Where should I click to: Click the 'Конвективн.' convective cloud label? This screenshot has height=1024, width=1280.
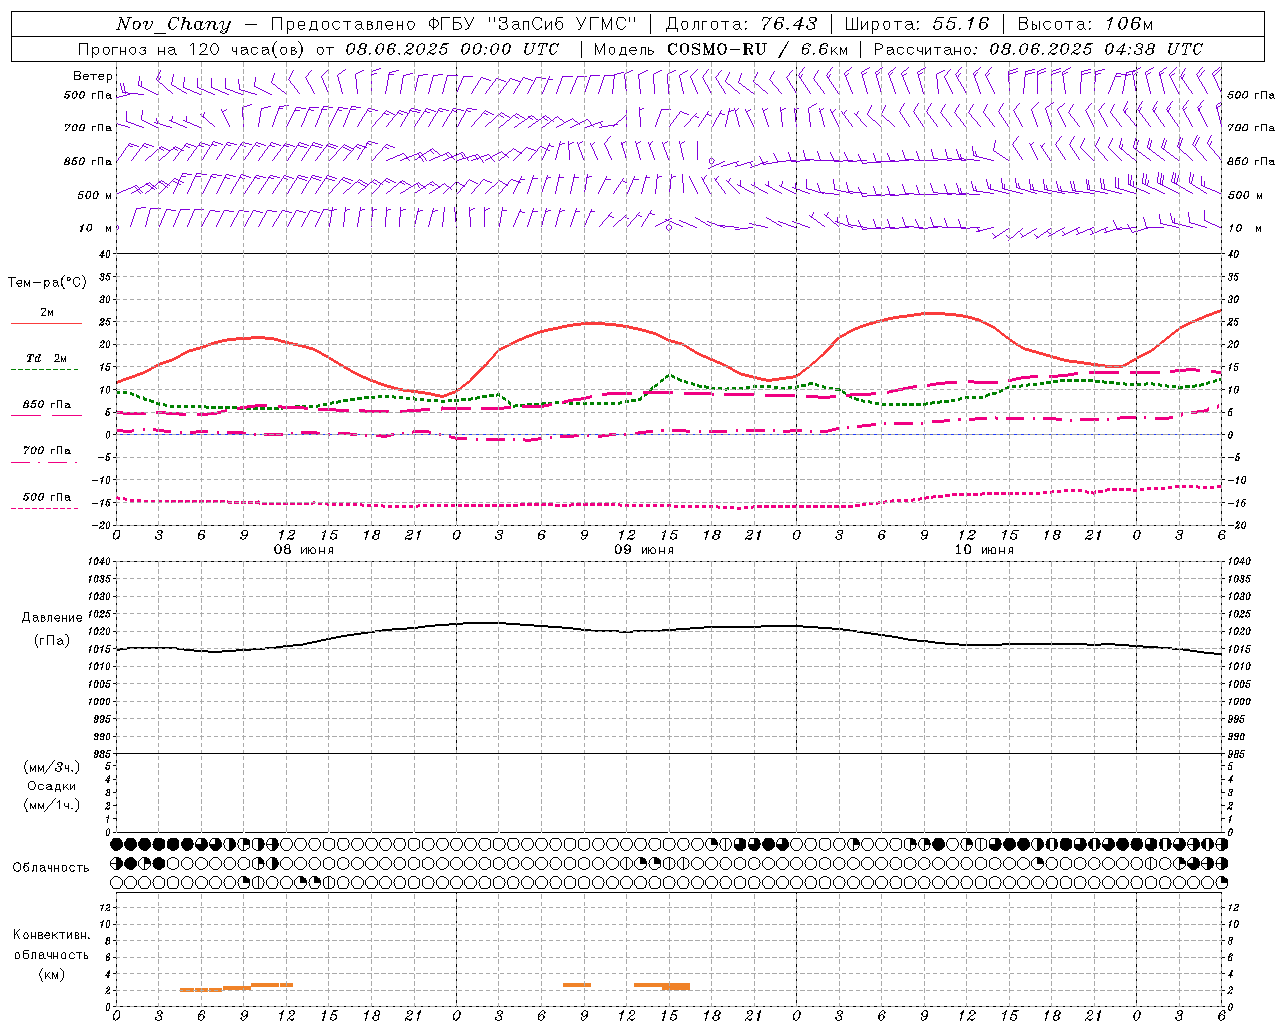(52, 935)
